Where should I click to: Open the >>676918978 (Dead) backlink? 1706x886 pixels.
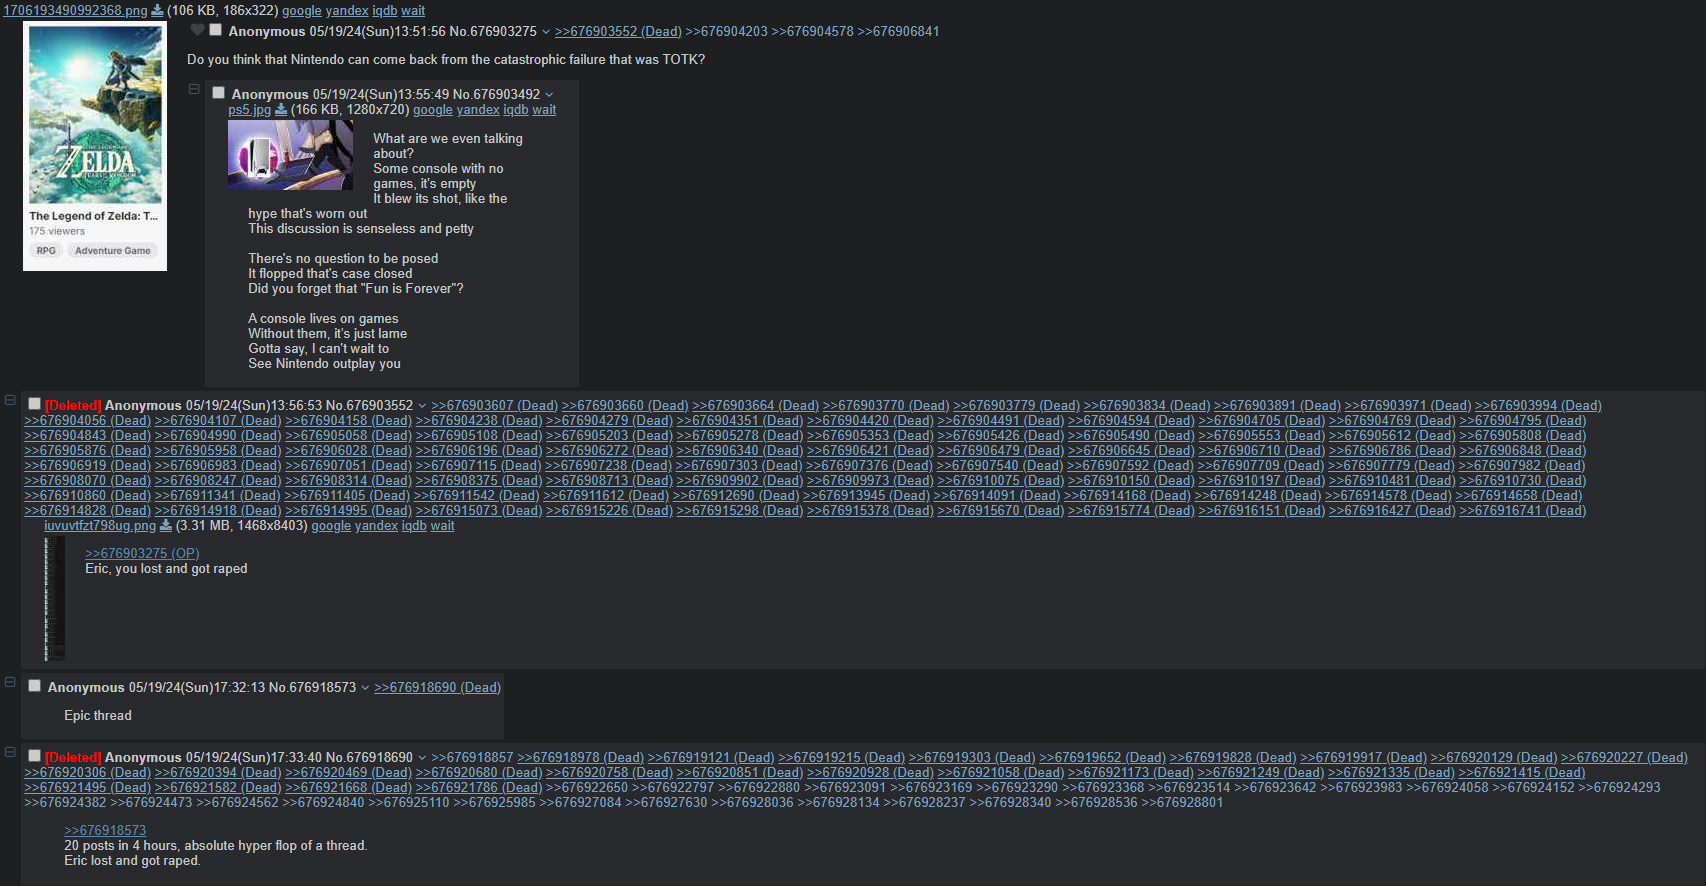580,758
